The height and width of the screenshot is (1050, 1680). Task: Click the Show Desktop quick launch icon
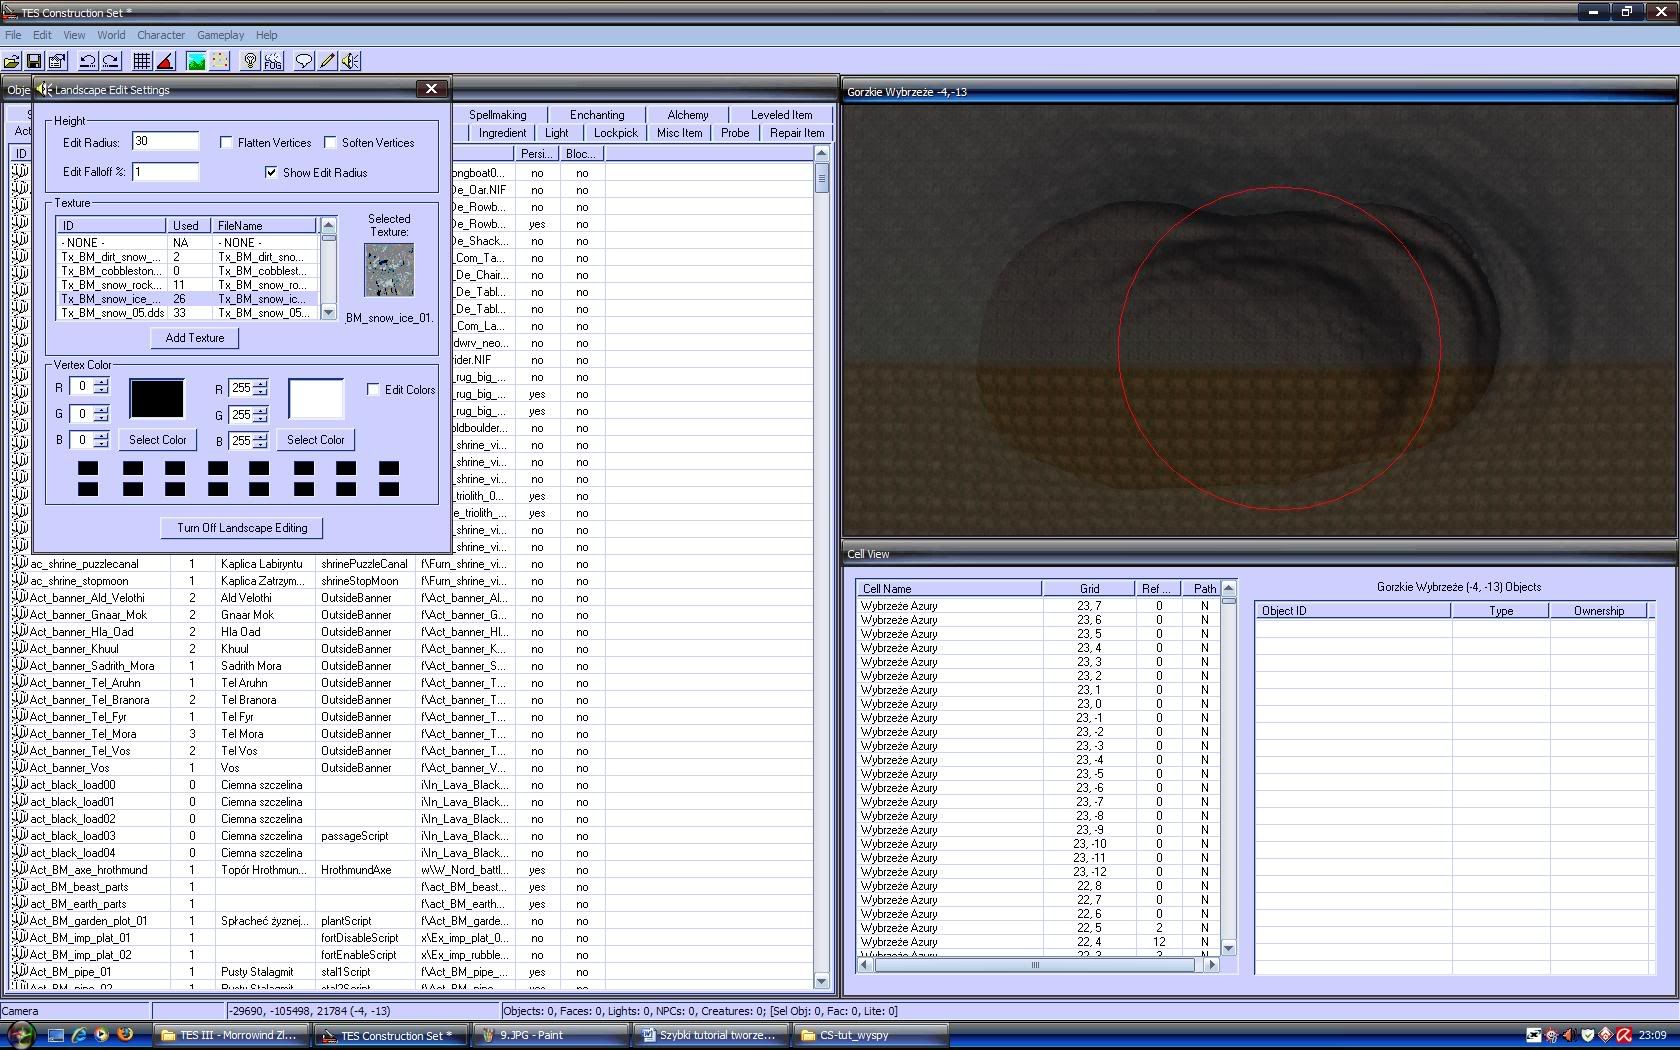[56, 1035]
